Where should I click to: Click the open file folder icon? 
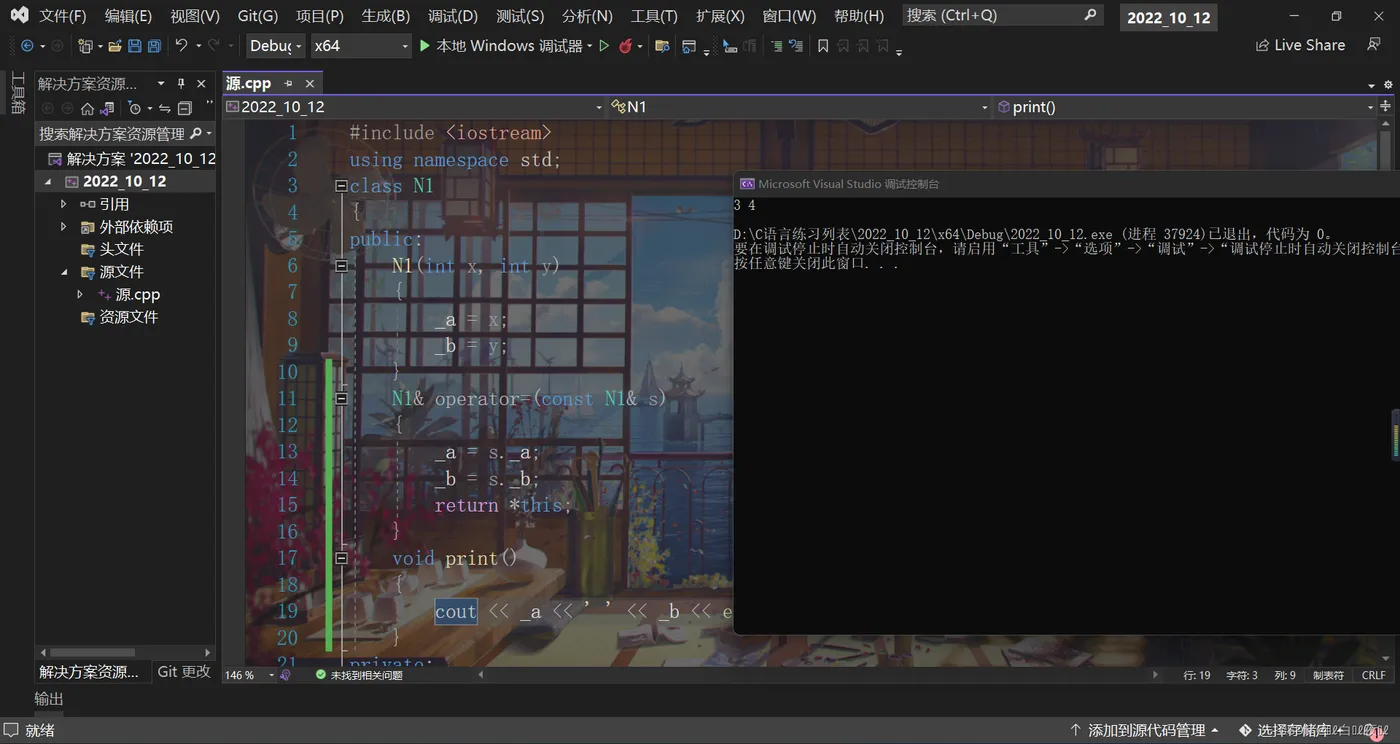[x=115, y=46]
